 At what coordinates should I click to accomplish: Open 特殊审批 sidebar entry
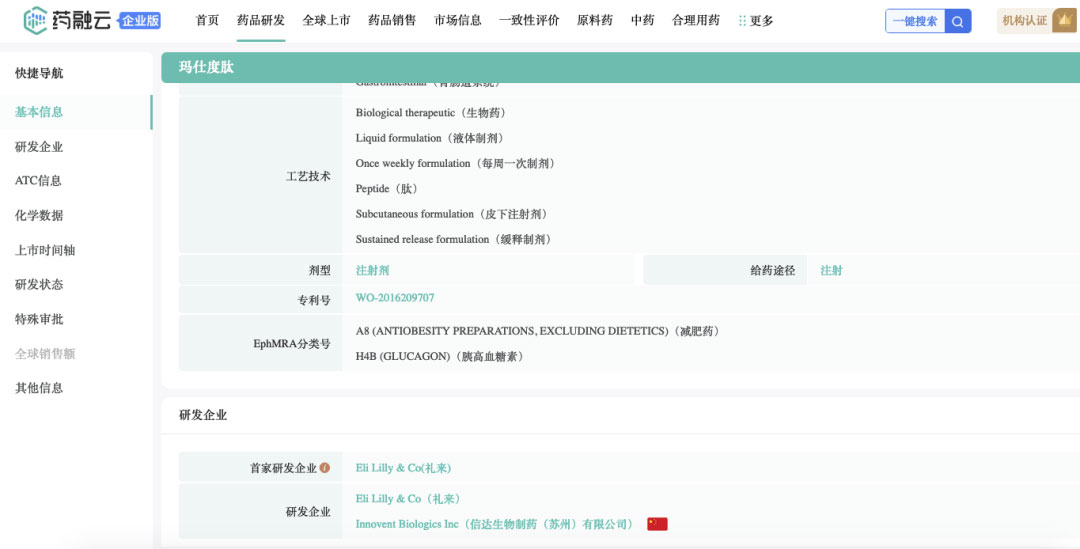click(x=39, y=319)
